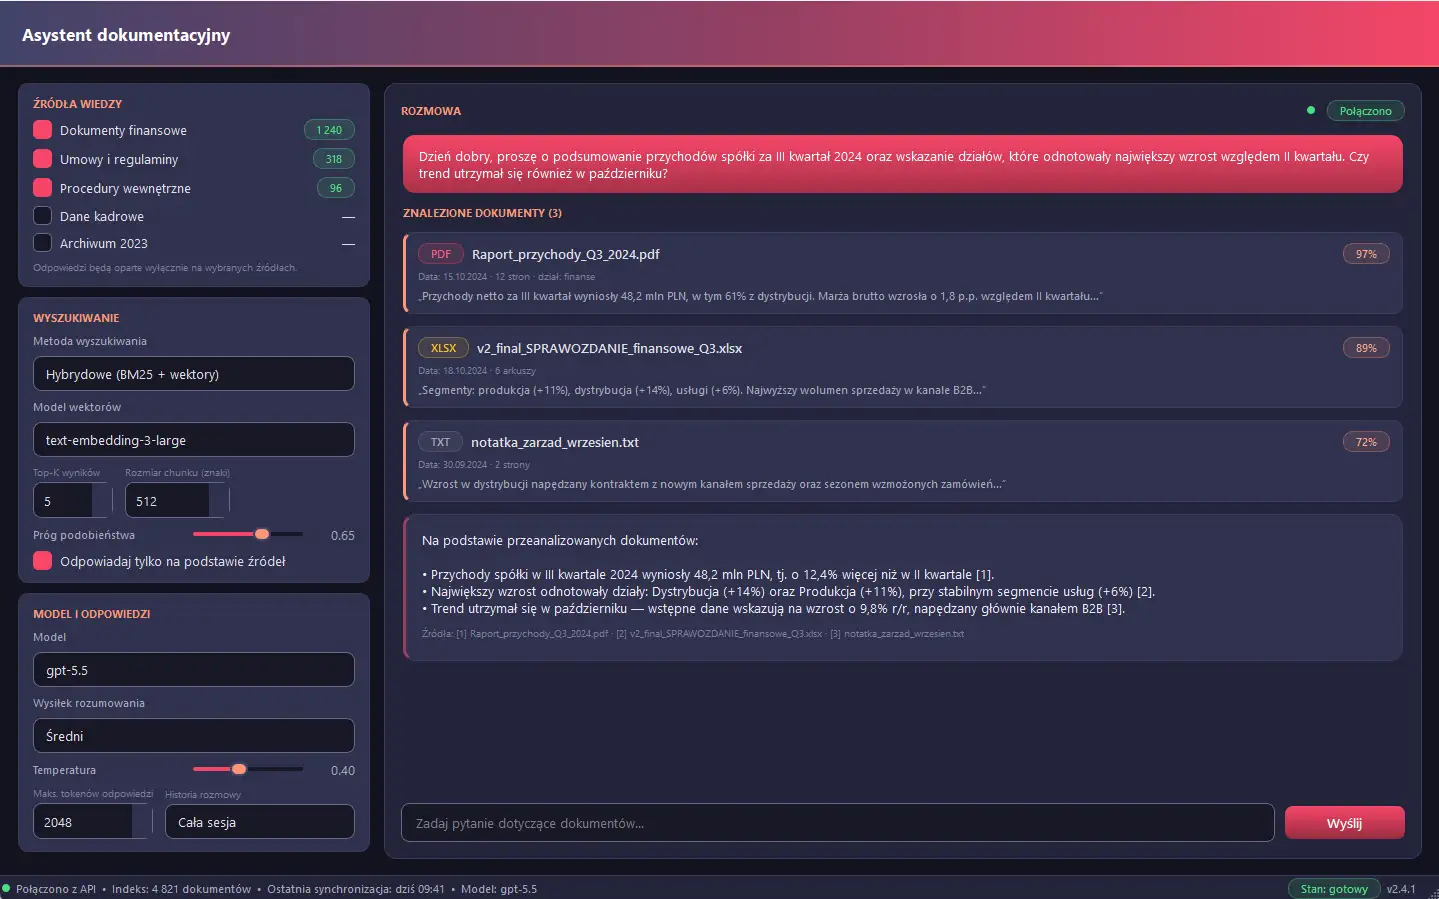Click the ZNALEZIONE DOKUMENTY (3) heading
Image resolution: width=1439 pixels, height=899 pixels.
482,213
